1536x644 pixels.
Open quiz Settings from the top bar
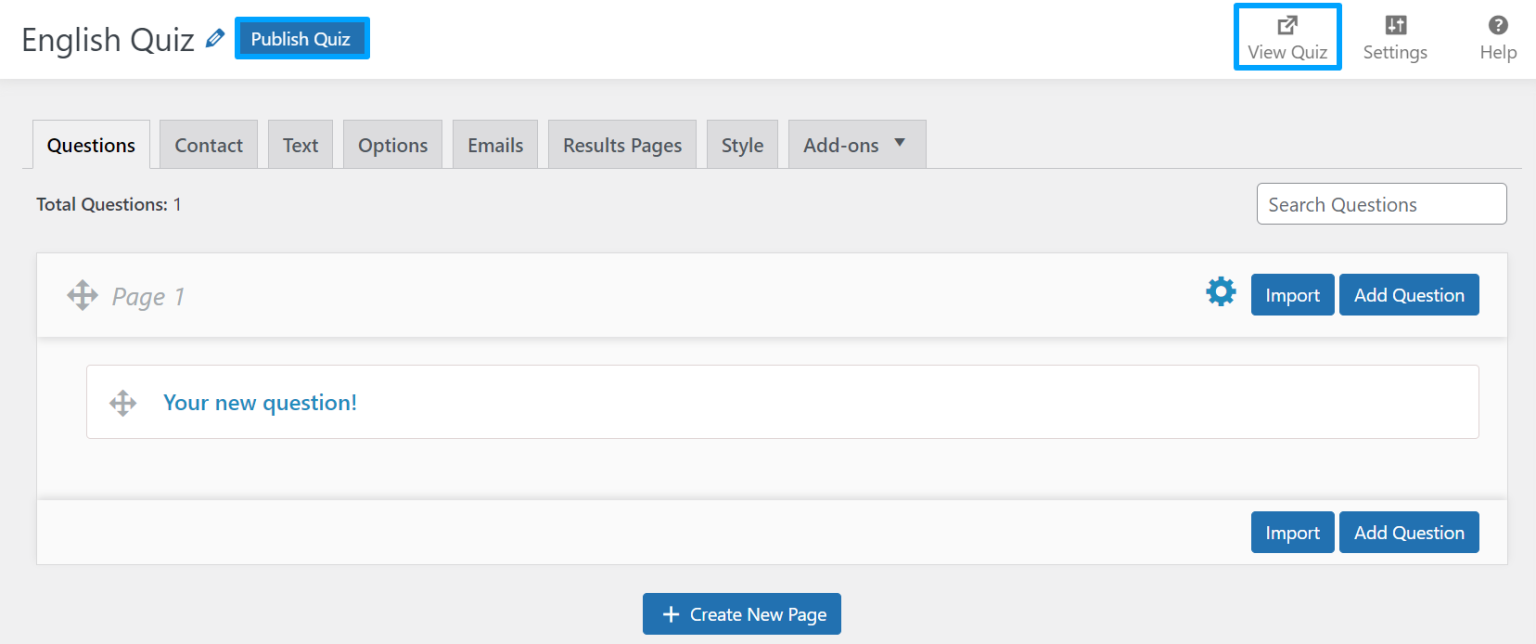click(1395, 38)
